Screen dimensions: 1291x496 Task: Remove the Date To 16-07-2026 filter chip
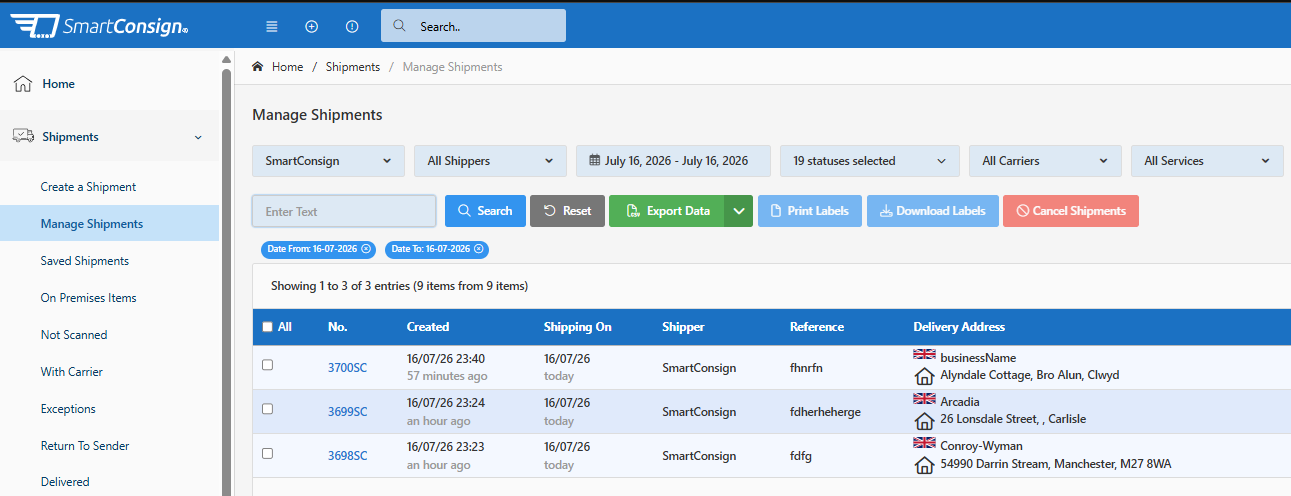pyautogui.click(x=480, y=249)
